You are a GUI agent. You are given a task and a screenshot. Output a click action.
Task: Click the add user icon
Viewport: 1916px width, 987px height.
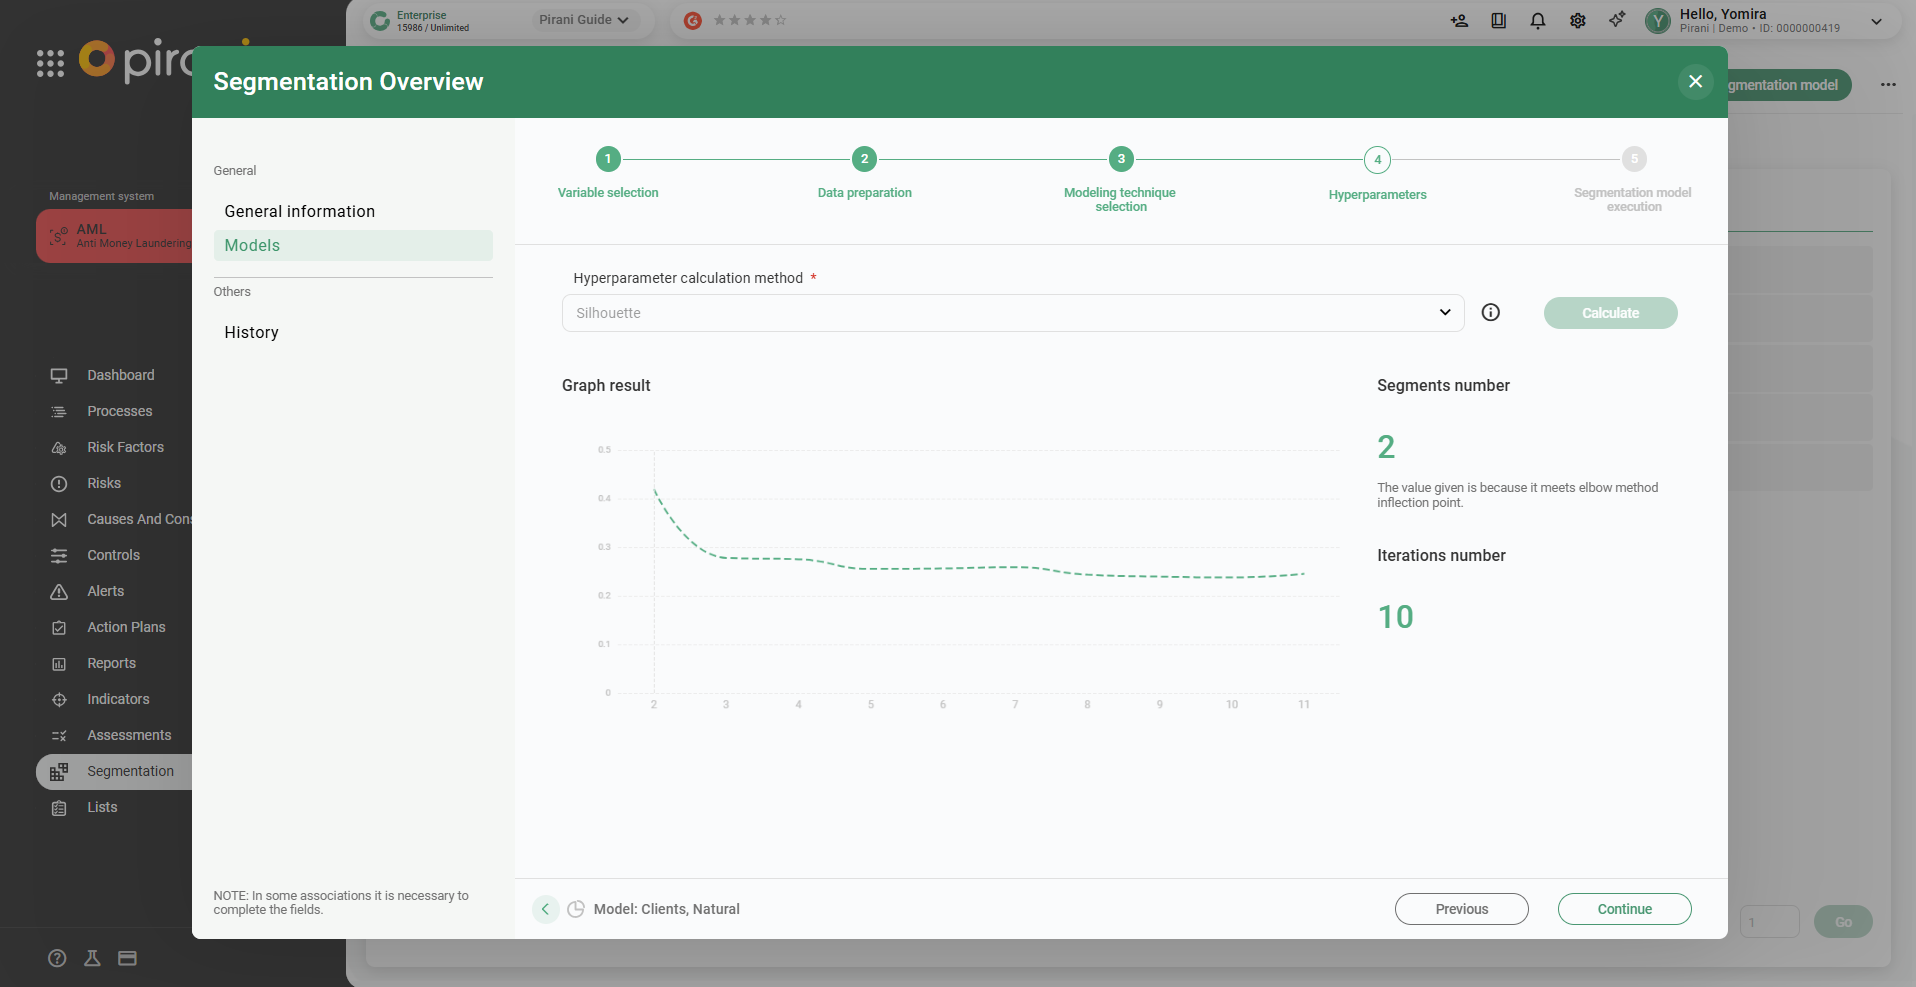1459,21
